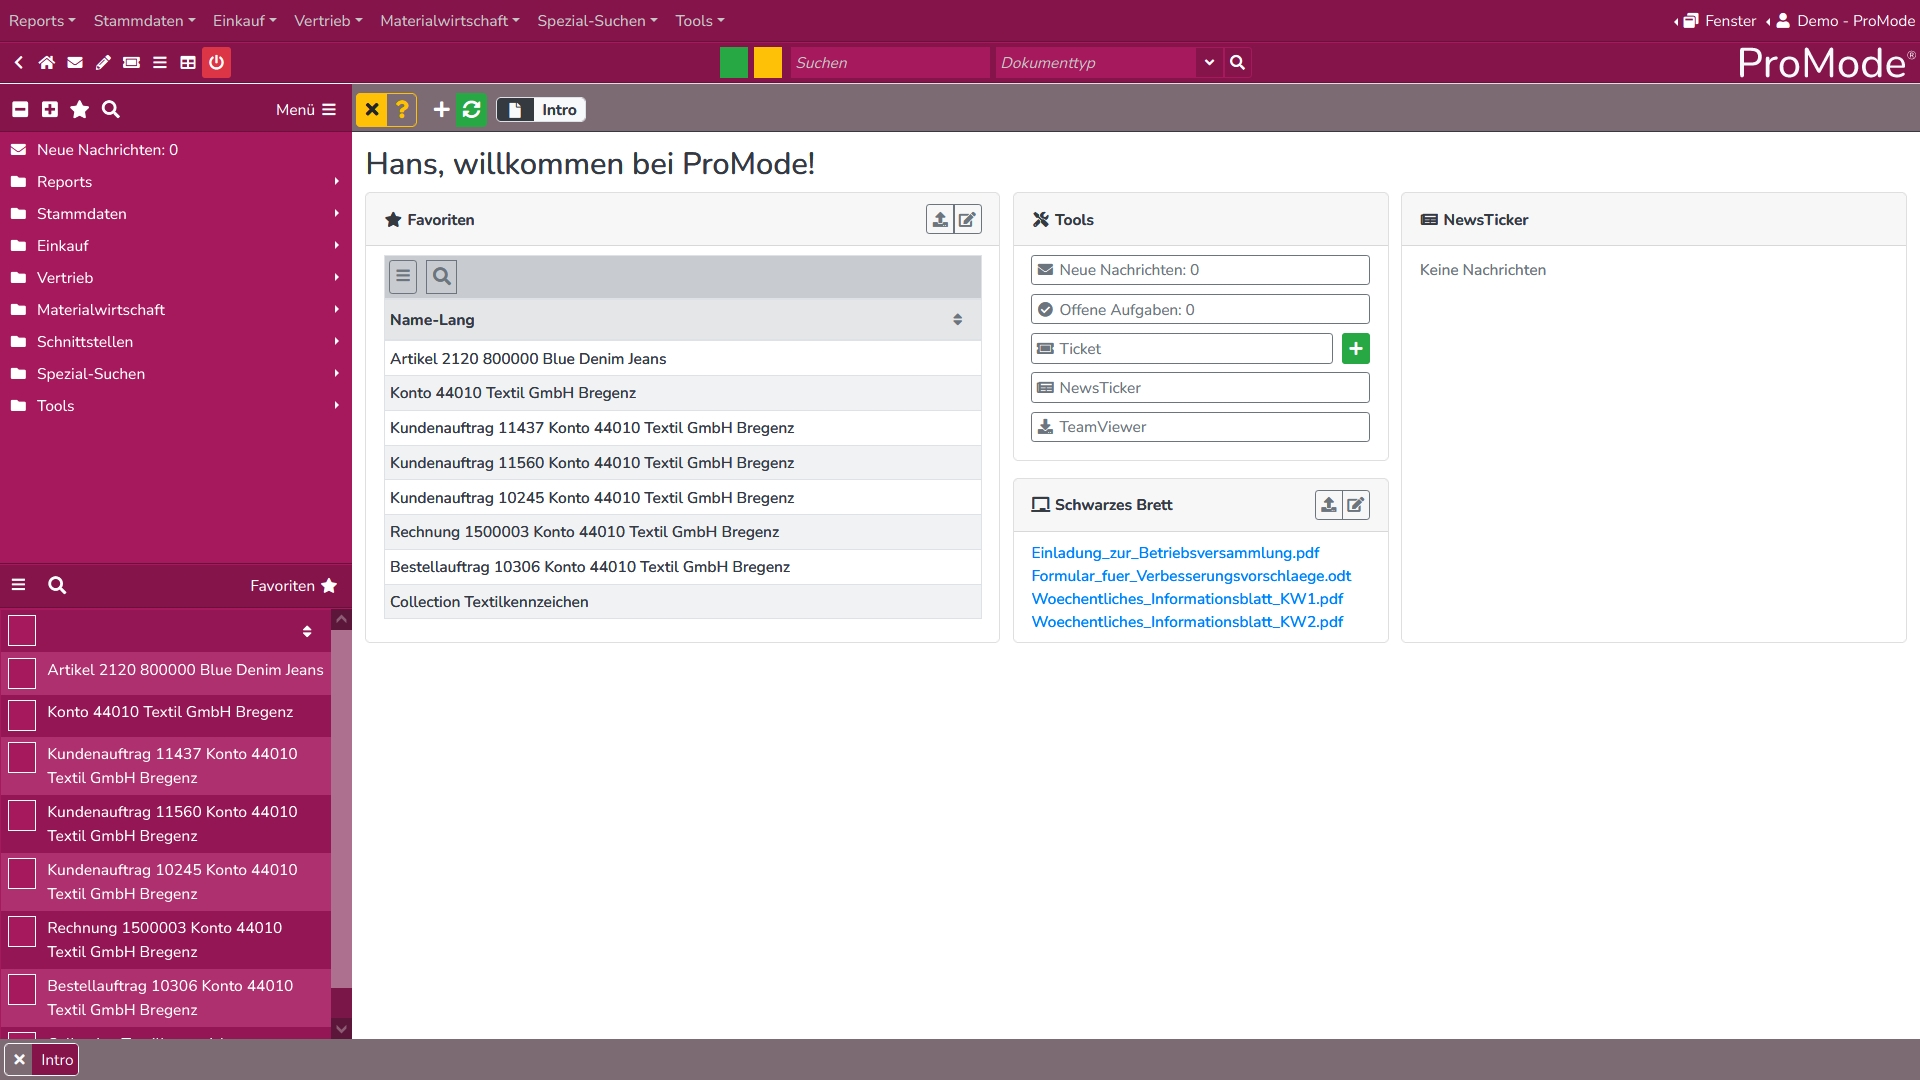The height and width of the screenshot is (1080, 1920).
Task: Open the Spezial-Suchen top menu
Action: (597, 20)
